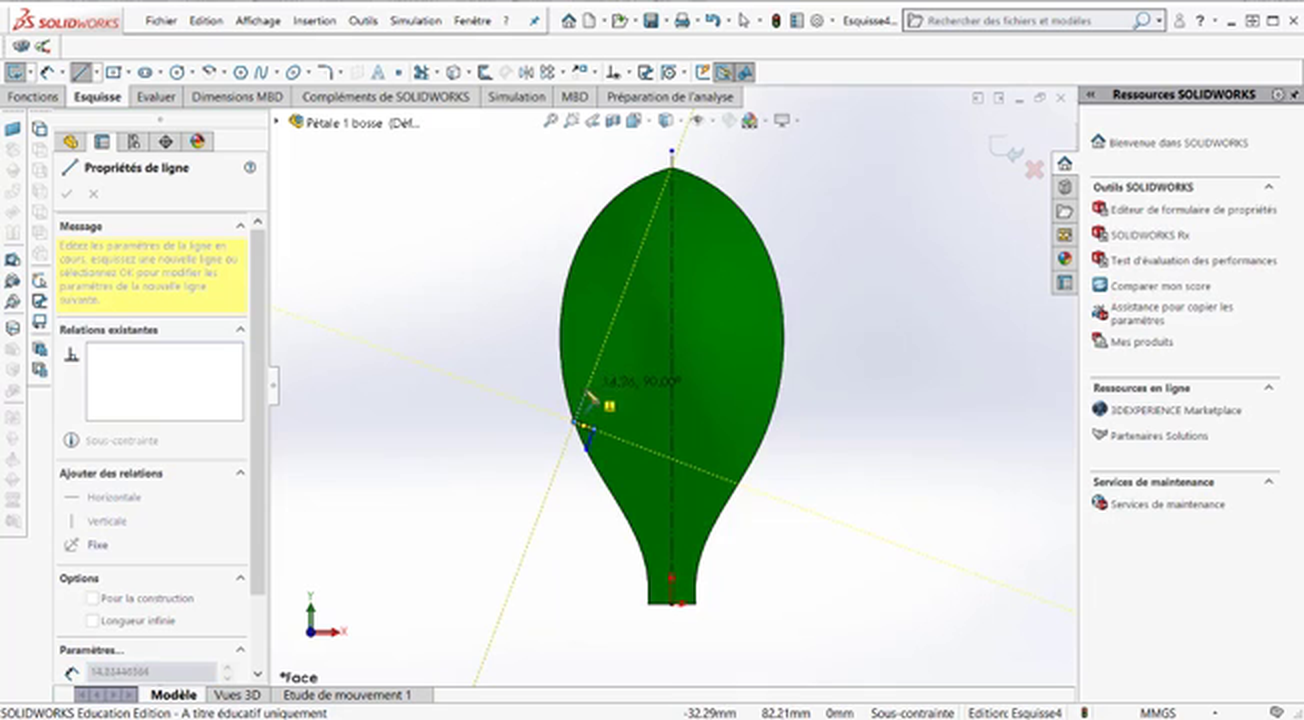
Task: Click the Rebuild traffic light icon
Action: (x=774, y=21)
